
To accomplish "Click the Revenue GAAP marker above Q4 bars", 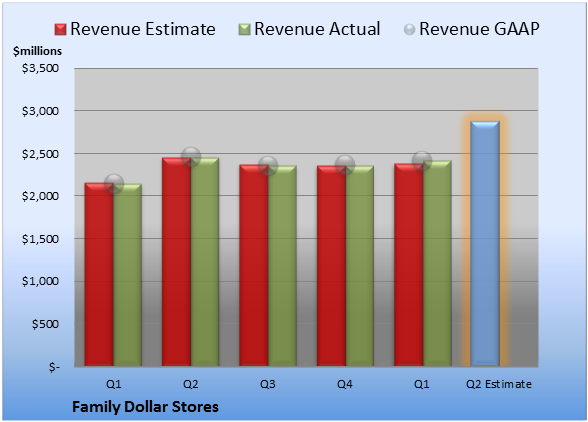I will pyautogui.click(x=345, y=165).
